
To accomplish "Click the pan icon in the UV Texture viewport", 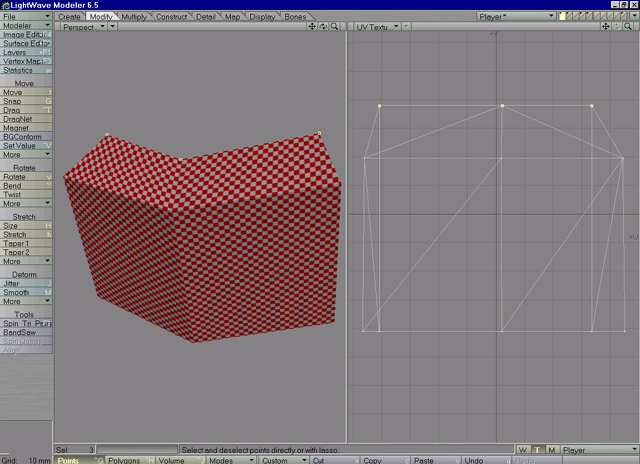I will point(606,27).
